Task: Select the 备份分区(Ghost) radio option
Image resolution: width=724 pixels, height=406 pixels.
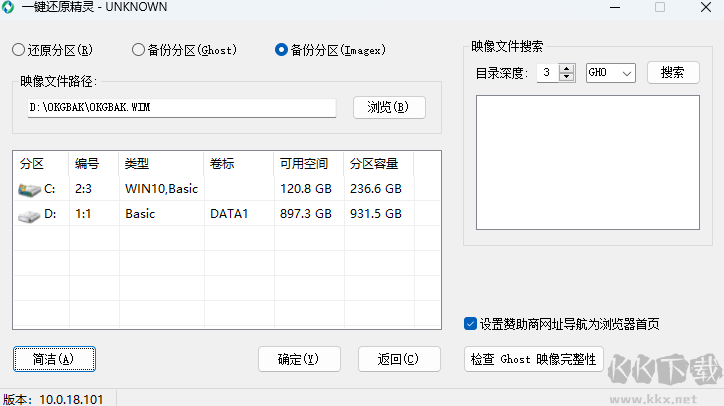Action: (138, 49)
